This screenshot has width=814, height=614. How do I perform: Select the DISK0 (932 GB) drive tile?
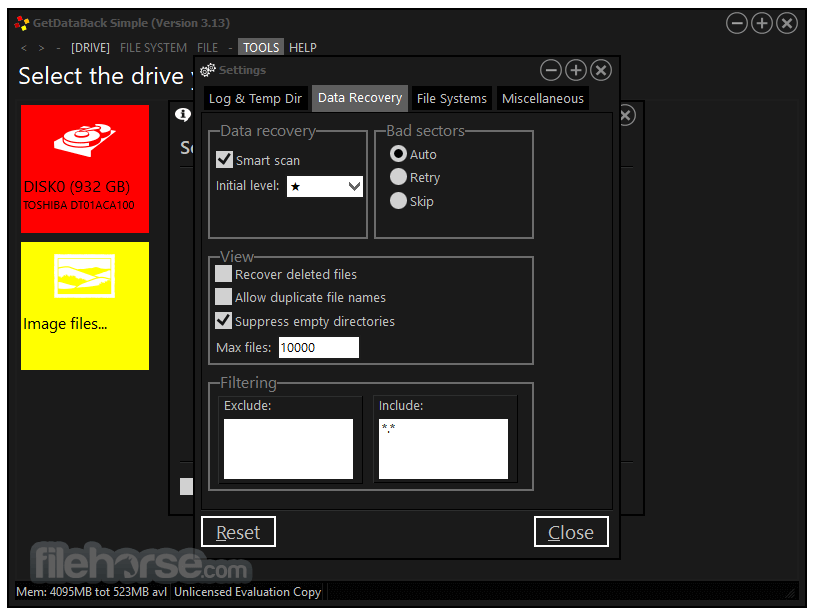pyautogui.click(x=85, y=169)
